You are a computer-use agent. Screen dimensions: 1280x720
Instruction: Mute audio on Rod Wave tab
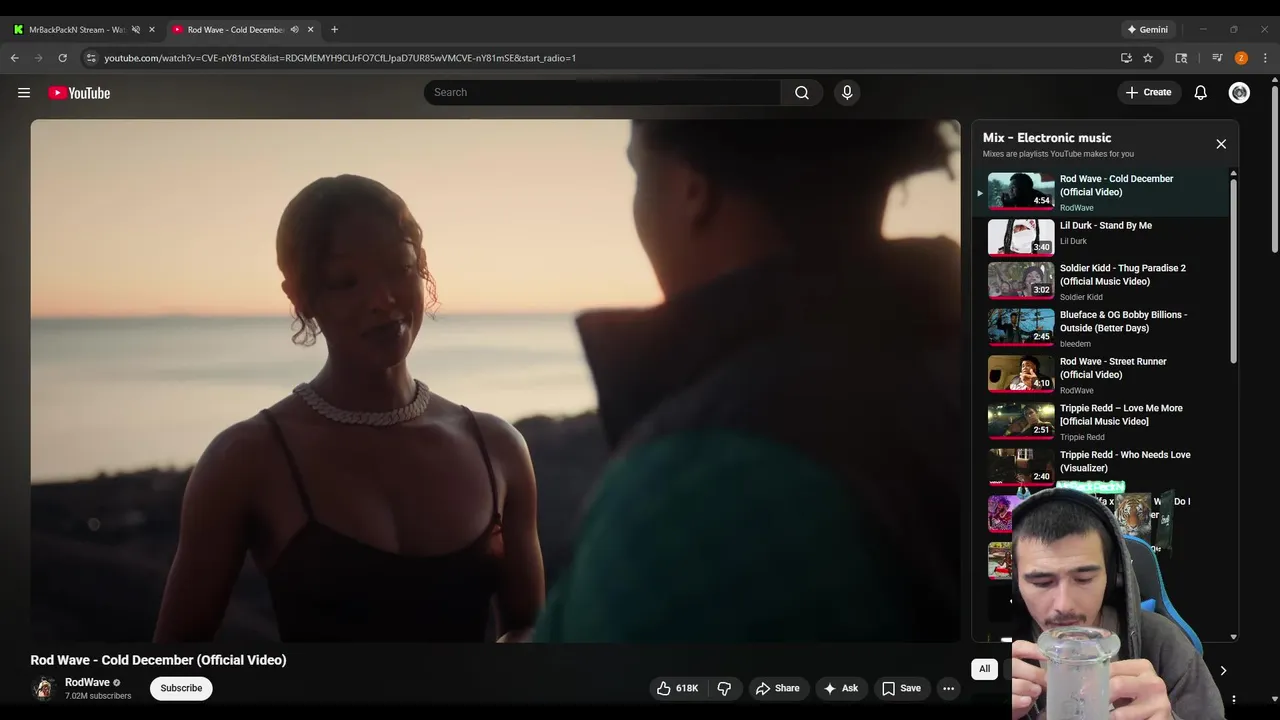pos(294,30)
